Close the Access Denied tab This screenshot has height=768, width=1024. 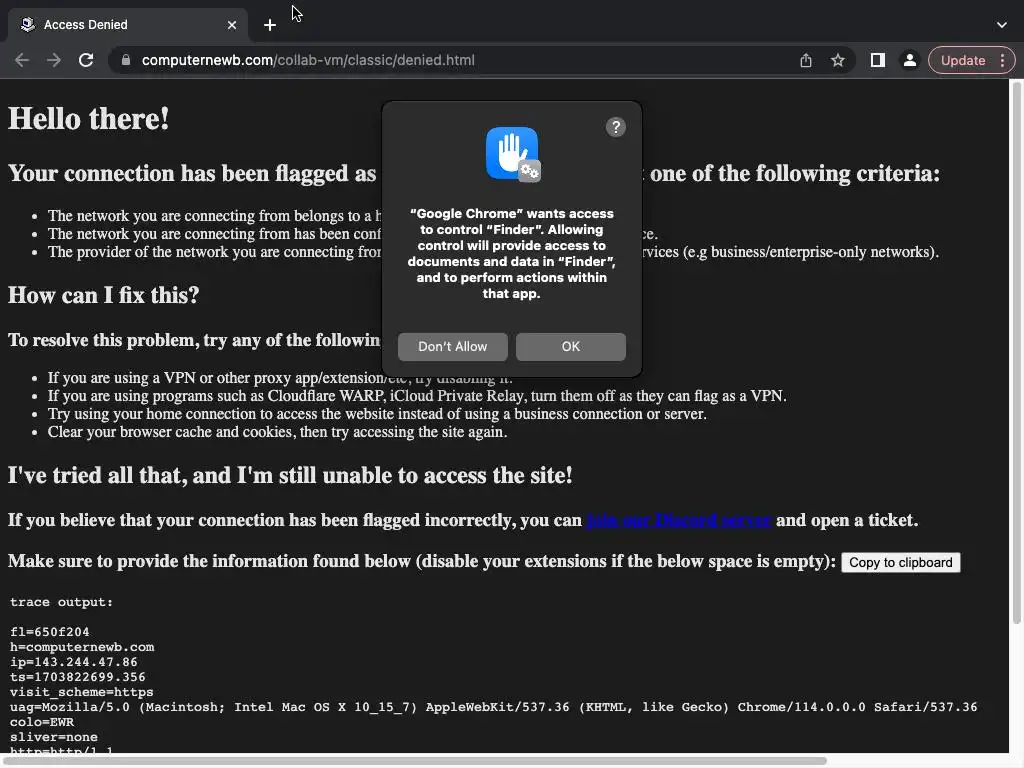coord(232,25)
